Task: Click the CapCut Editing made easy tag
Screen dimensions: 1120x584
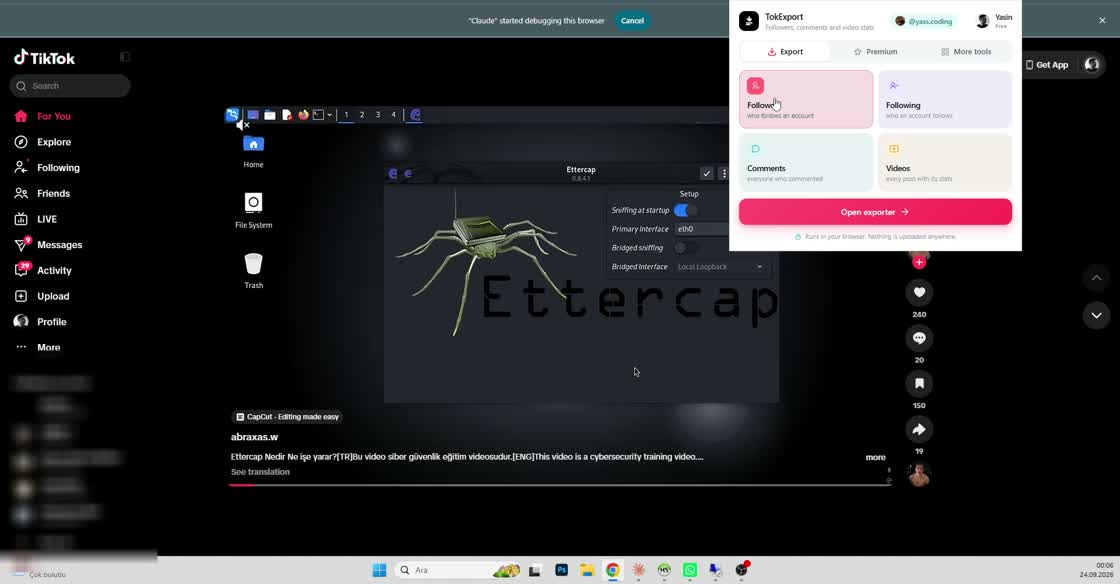Action: (287, 417)
